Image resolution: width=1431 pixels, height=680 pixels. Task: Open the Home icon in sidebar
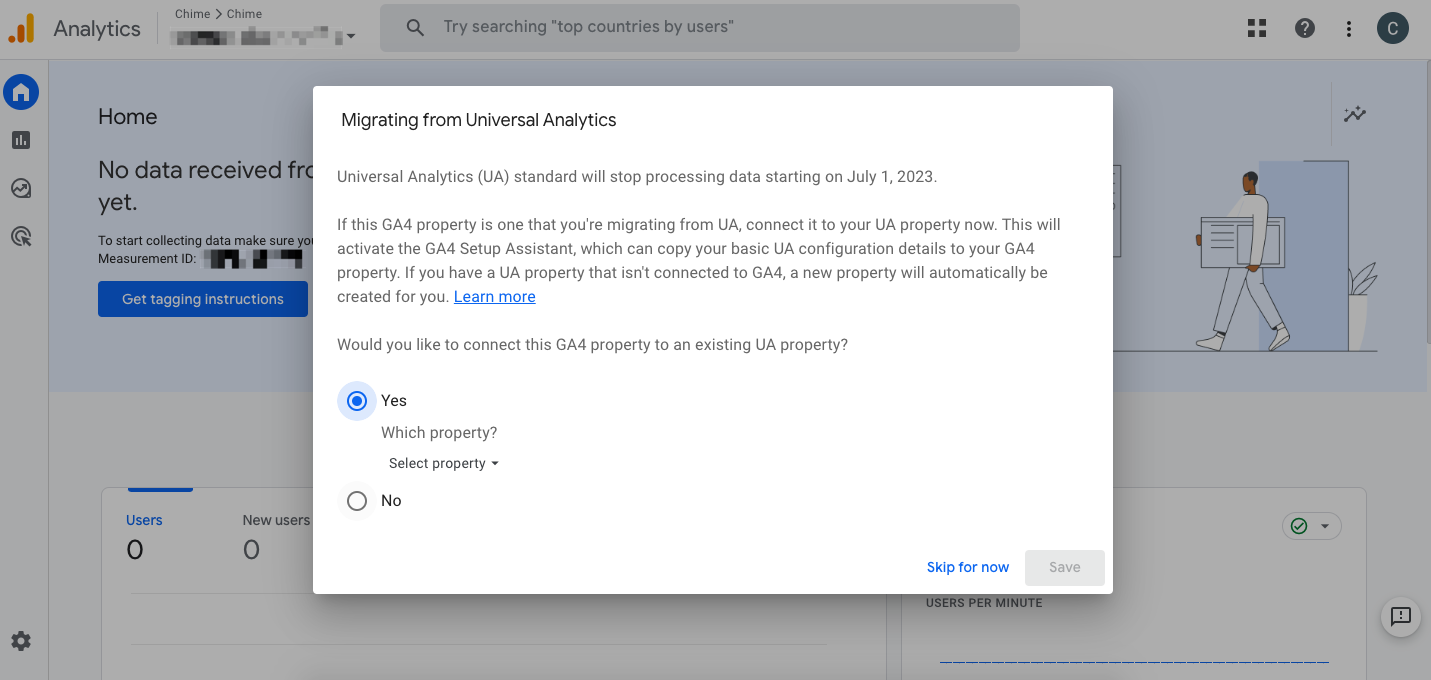(21, 93)
